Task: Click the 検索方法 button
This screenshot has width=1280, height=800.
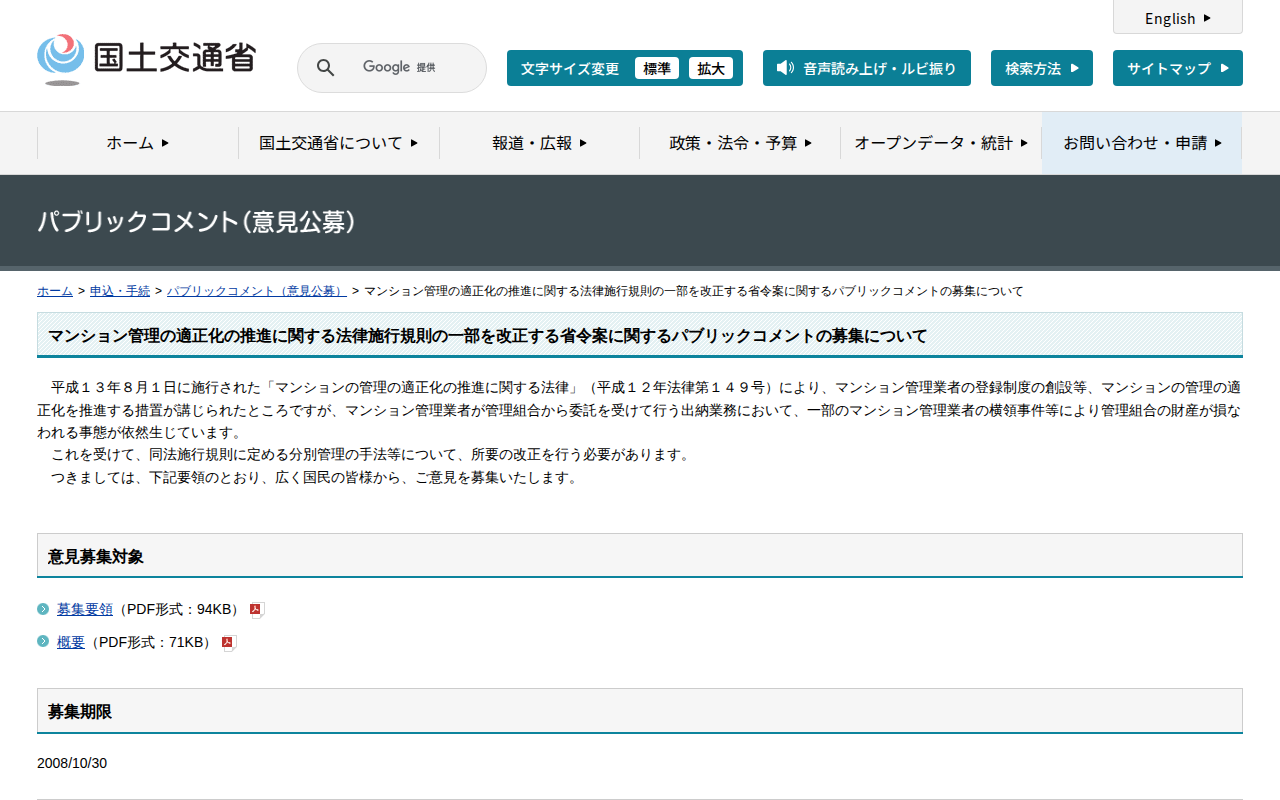Action: 1041,68
